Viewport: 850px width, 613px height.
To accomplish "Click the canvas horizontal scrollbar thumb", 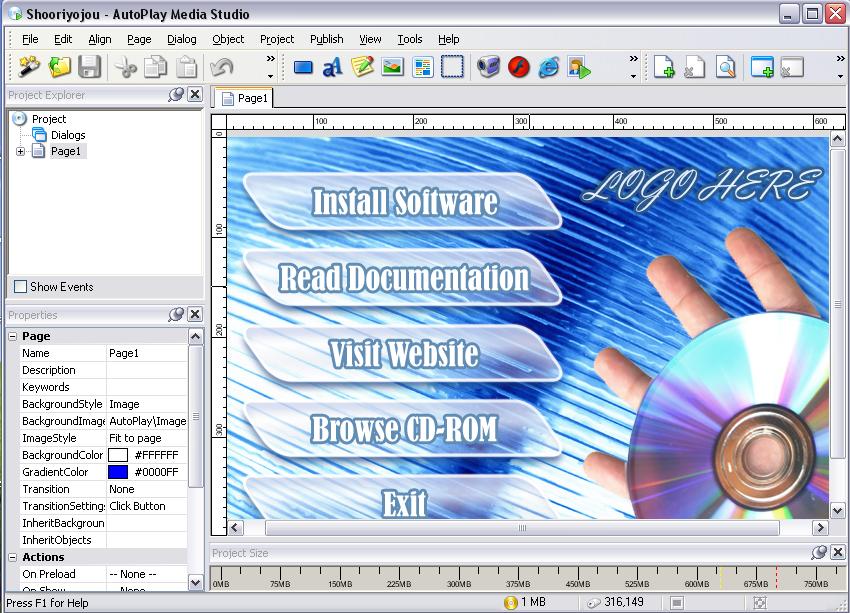I will (x=522, y=527).
